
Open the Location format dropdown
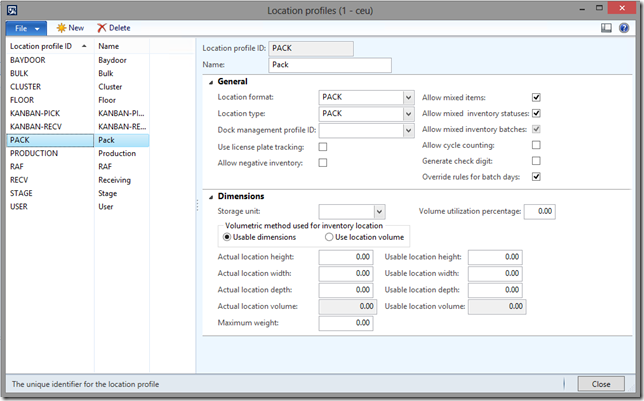pyautogui.click(x=408, y=98)
